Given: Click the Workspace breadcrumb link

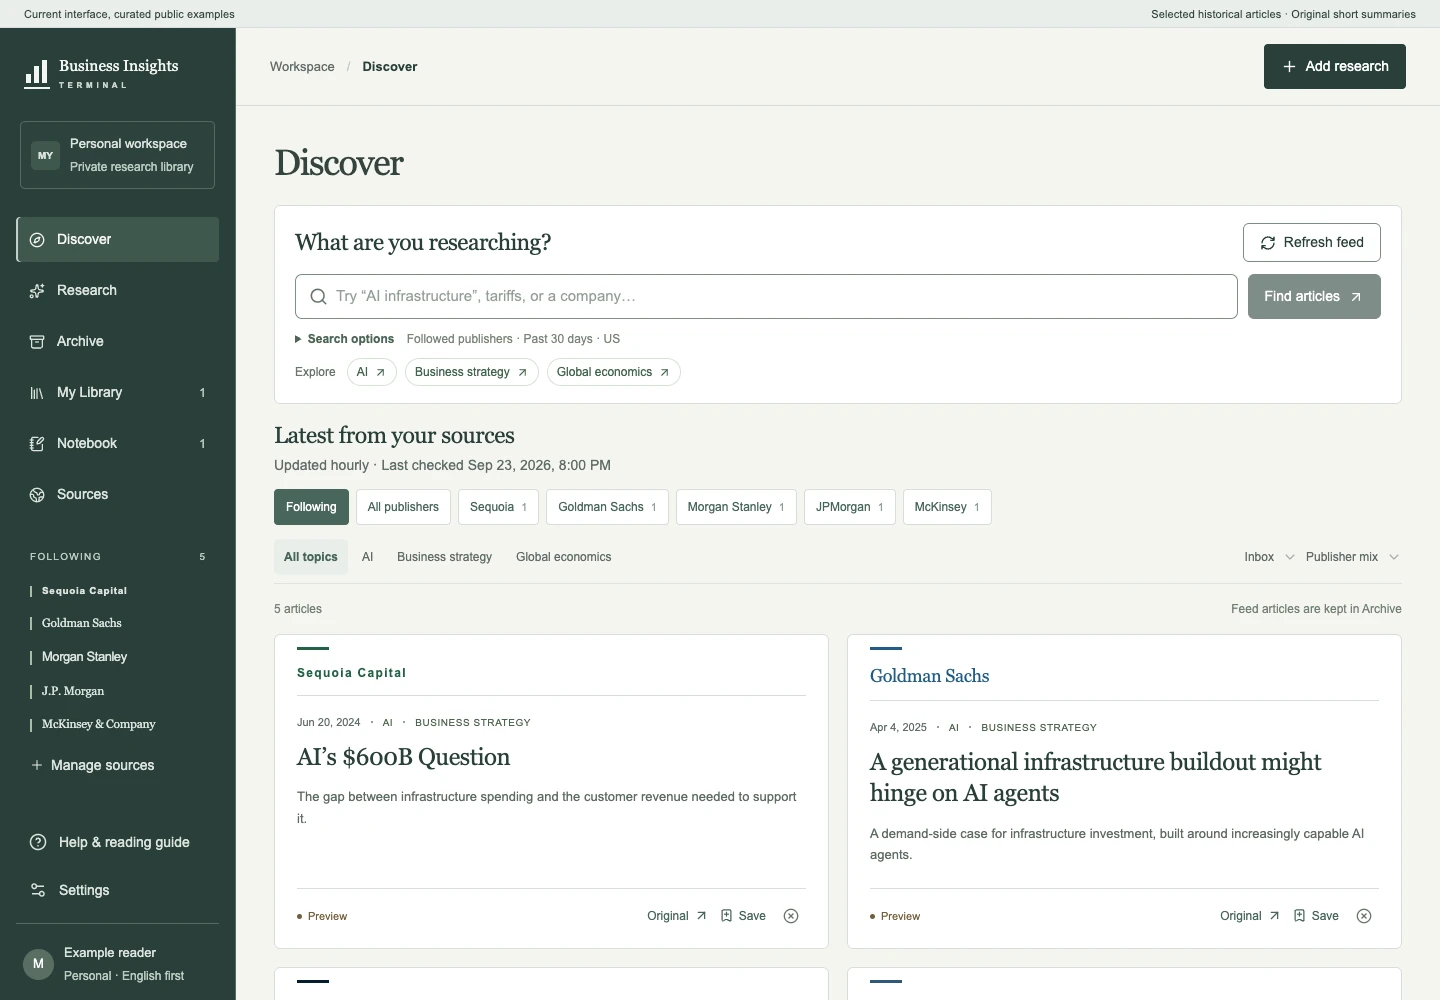Looking at the screenshot, I should pyautogui.click(x=302, y=67).
